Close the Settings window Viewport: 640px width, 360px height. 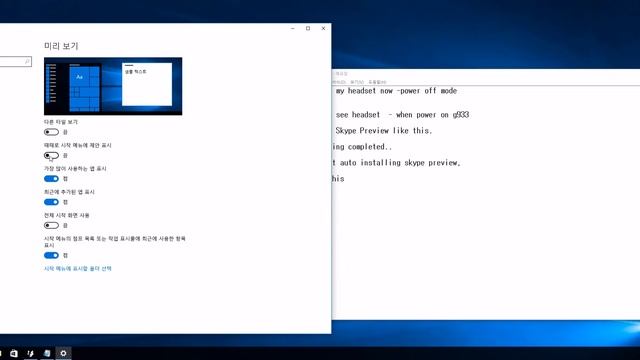(x=323, y=29)
